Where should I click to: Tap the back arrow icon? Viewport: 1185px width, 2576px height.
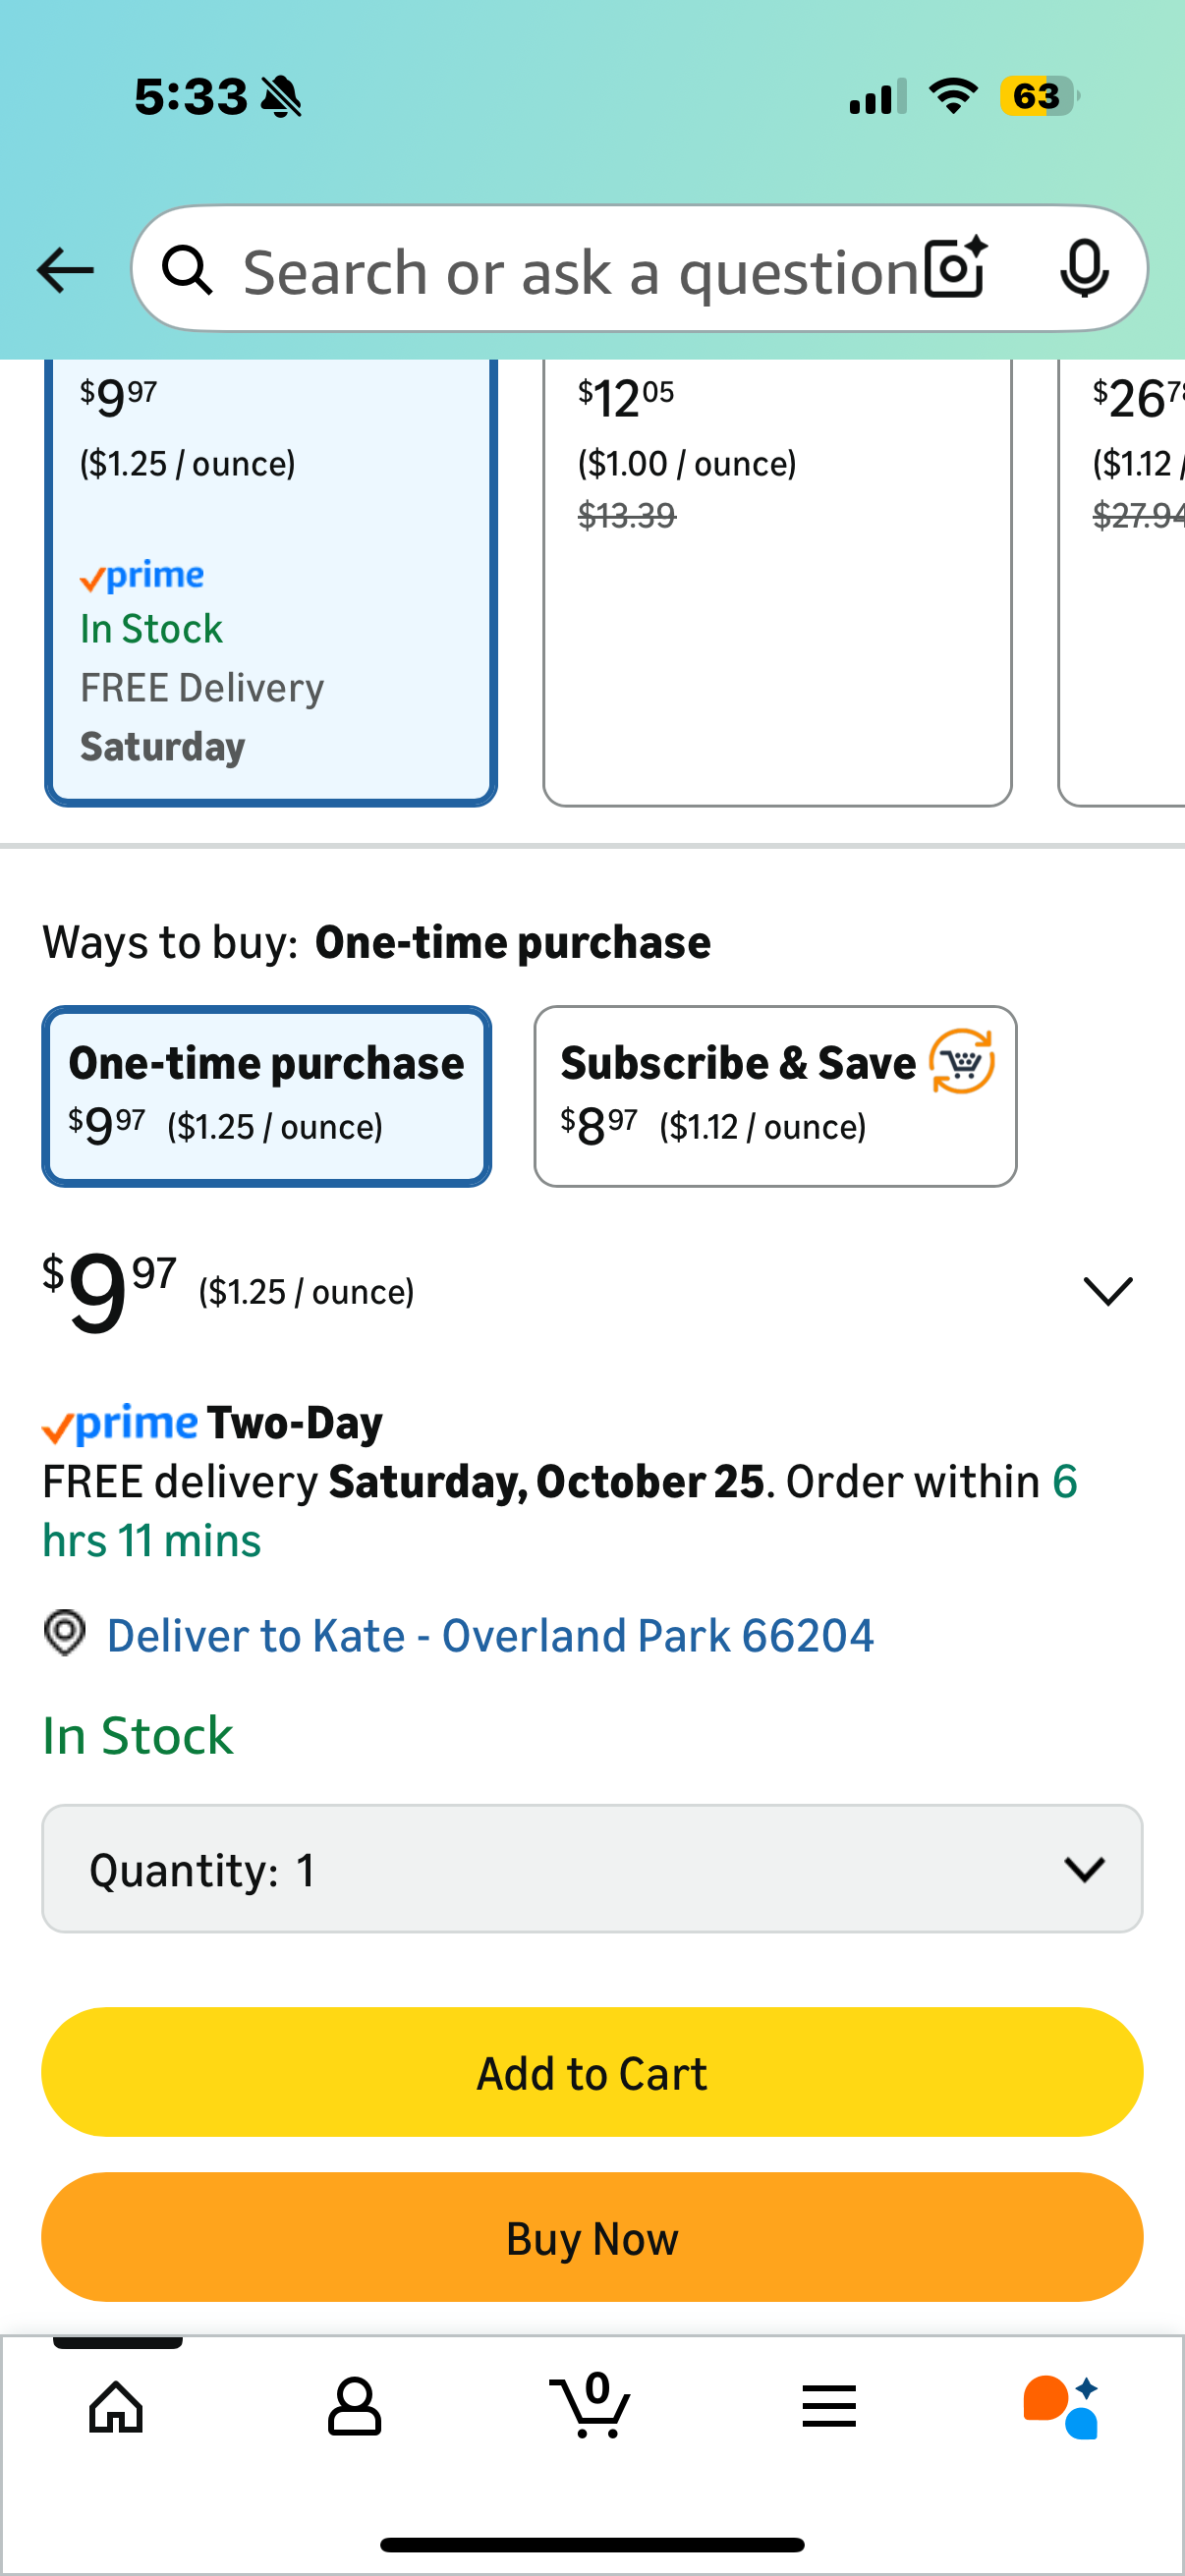pos(65,270)
